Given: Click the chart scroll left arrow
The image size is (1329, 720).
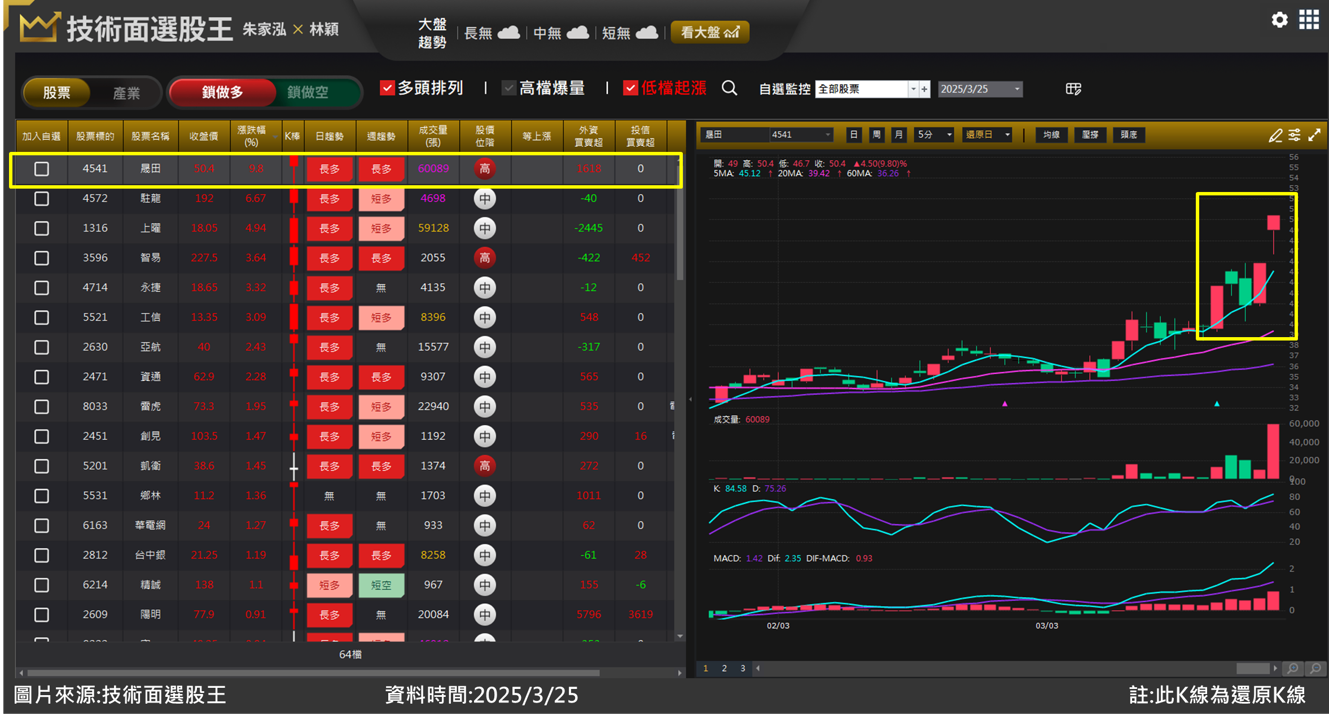Looking at the screenshot, I should 757,668.
